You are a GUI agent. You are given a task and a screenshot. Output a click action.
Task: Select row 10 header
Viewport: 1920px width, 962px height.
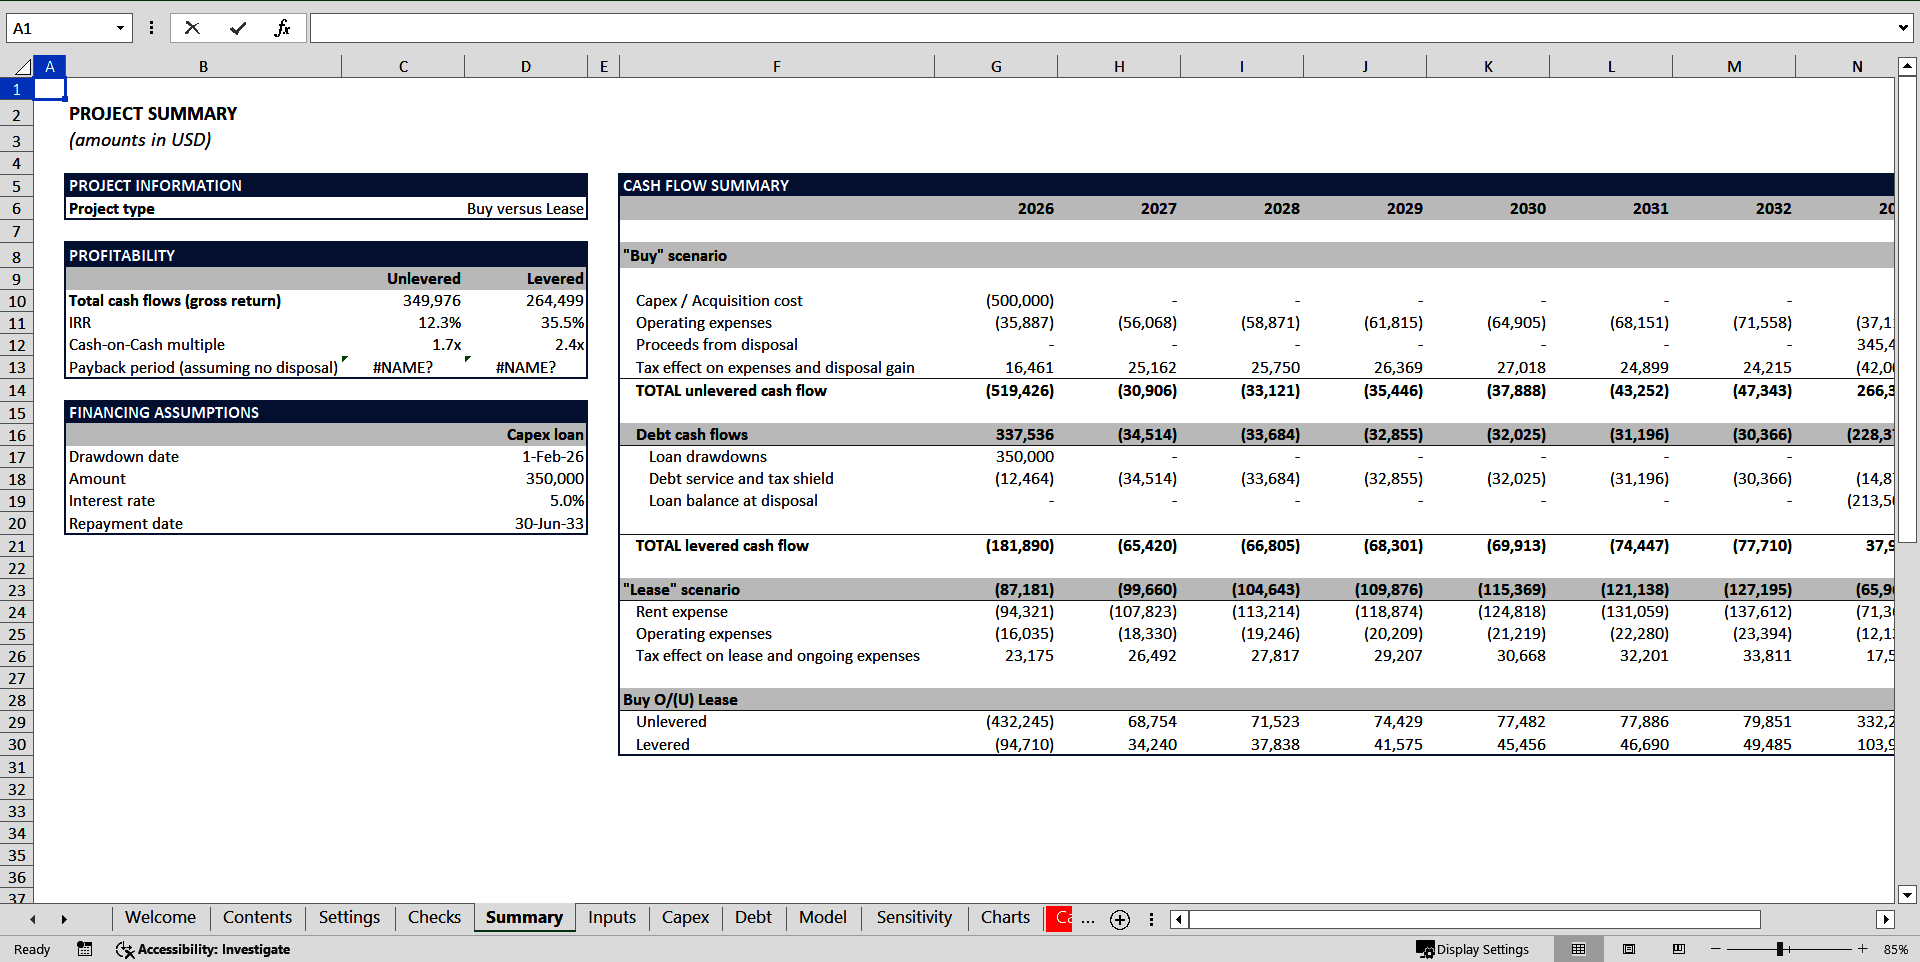click(17, 301)
